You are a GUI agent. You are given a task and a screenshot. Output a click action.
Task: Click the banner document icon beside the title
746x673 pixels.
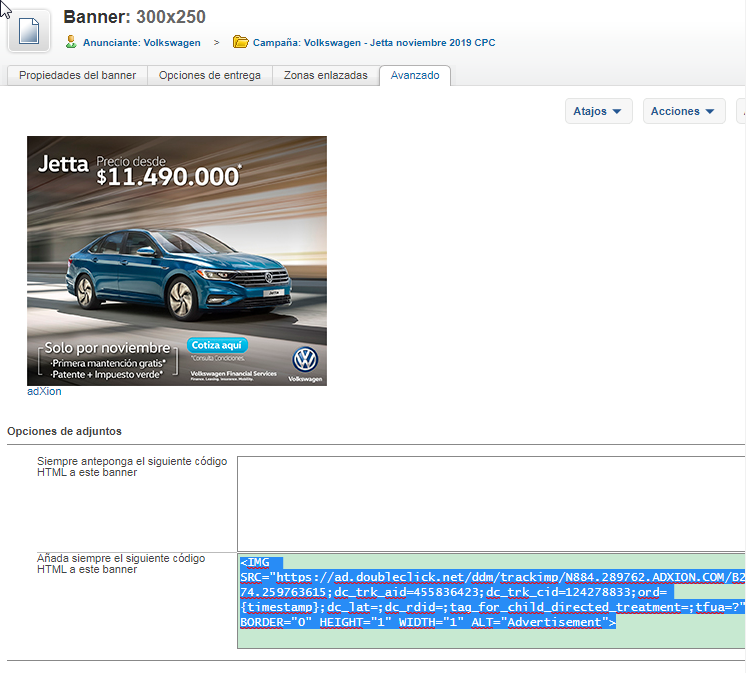click(29, 29)
